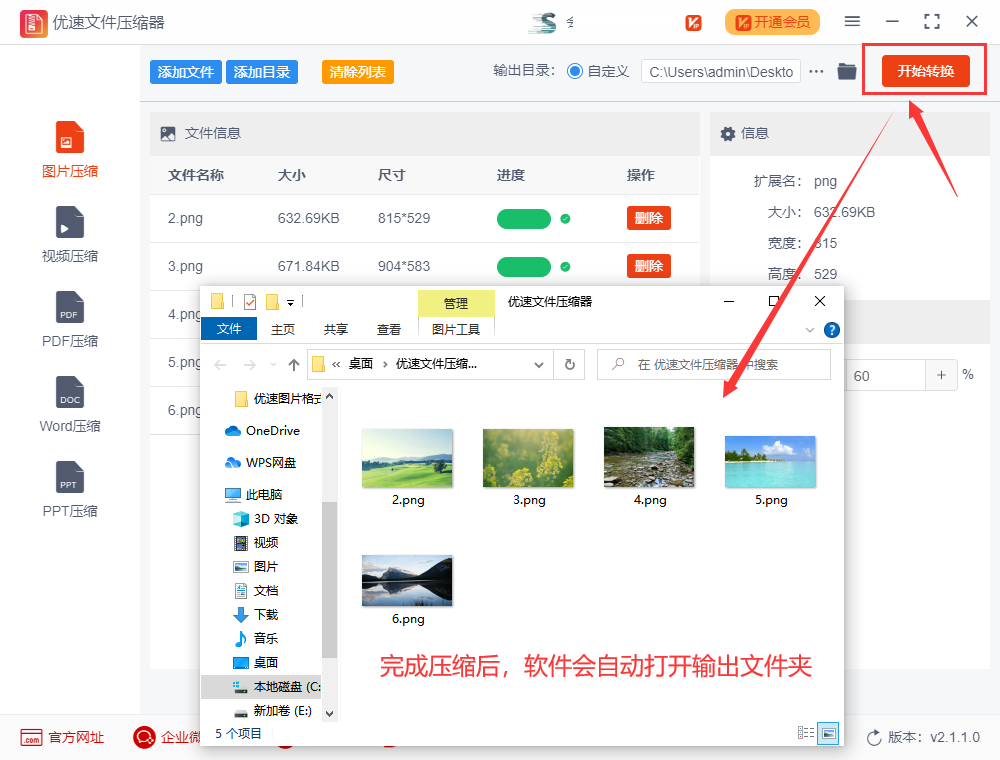Click the Explorer help icon

click(832, 330)
